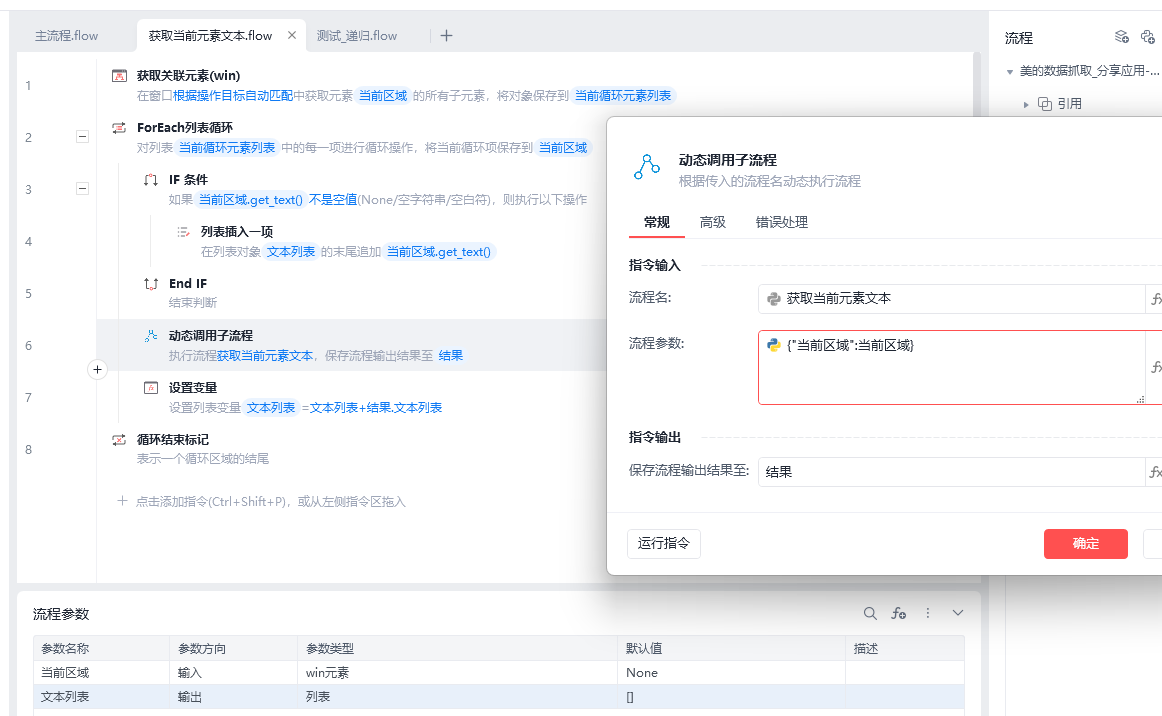Click the first add icon in 流程 panel header

coord(1121,36)
